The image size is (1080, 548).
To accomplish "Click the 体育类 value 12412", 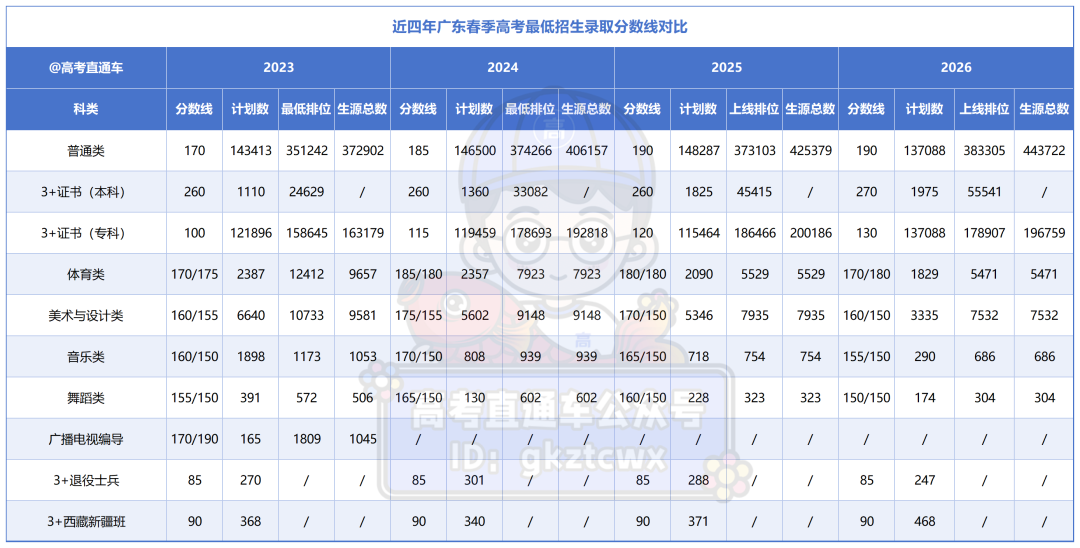I will pyautogui.click(x=307, y=275).
